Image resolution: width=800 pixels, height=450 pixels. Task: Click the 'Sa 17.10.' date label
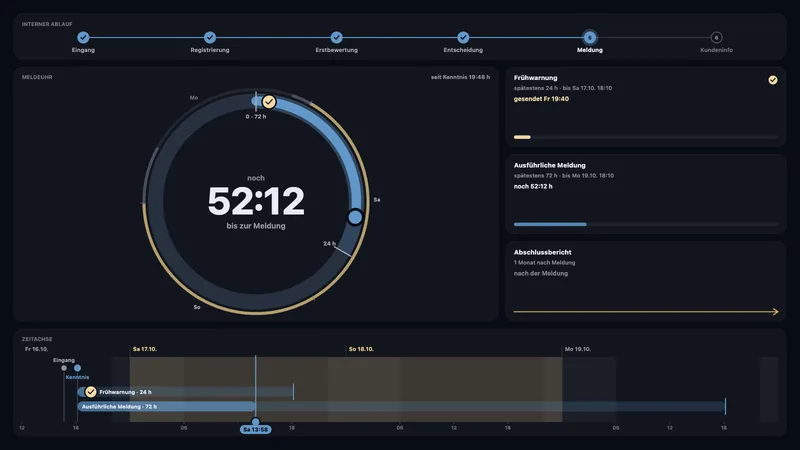[x=145, y=349]
